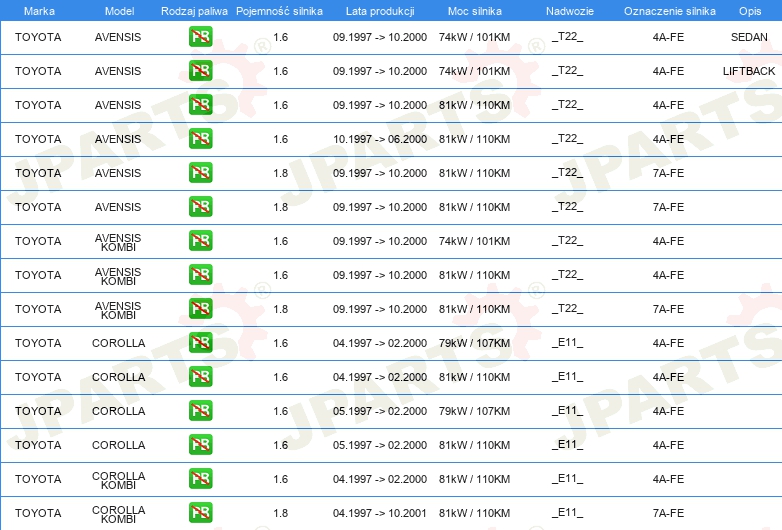Click the Lata produkcji column header
782x530 pixels.
pyautogui.click(x=379, y=10)
